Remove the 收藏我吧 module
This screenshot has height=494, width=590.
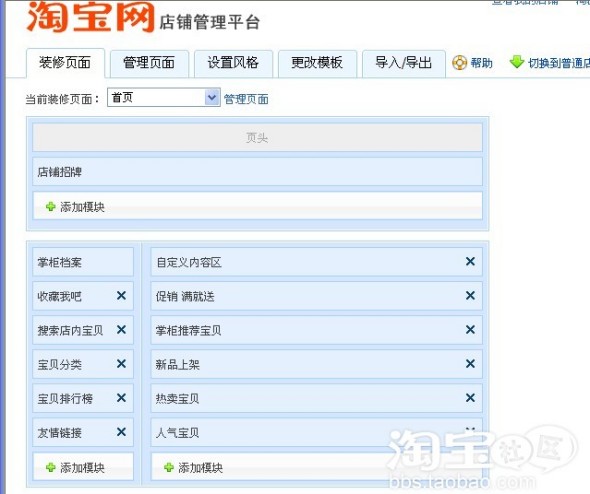point(121,296)
